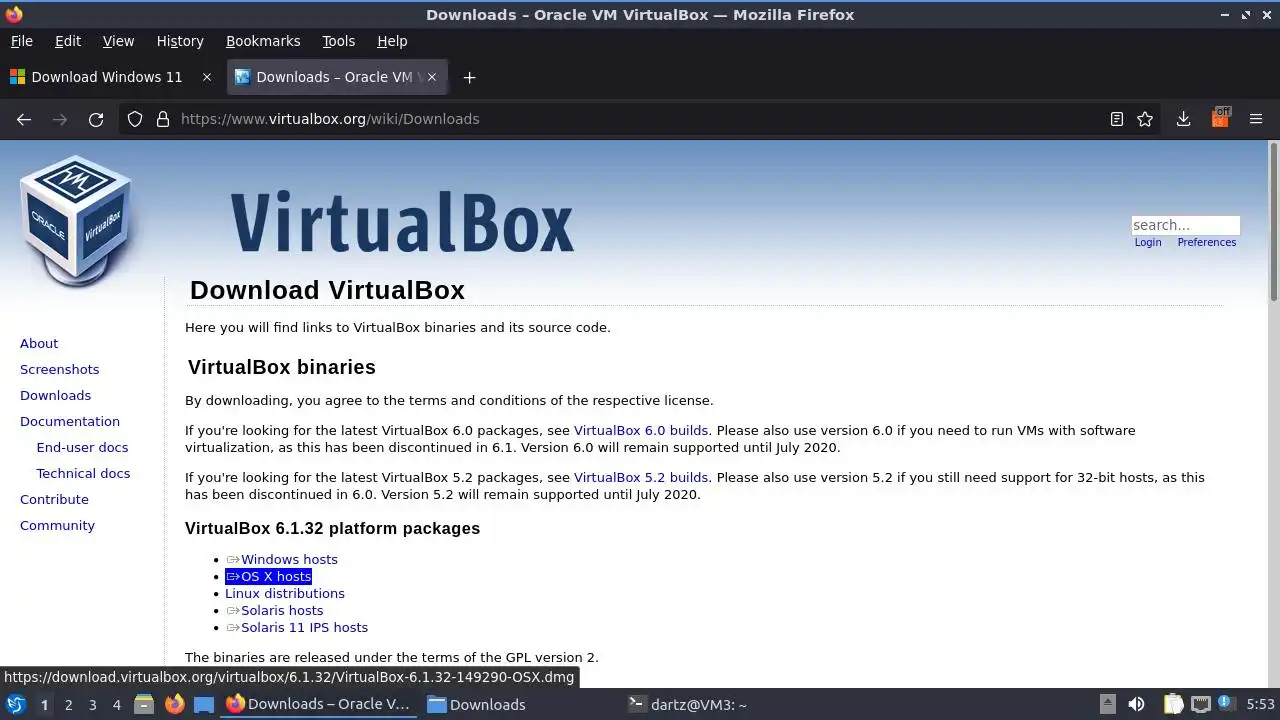Open the History menu
This screenshot has height=720, width=1280.
pyautogui.click(x=180, y=41)
